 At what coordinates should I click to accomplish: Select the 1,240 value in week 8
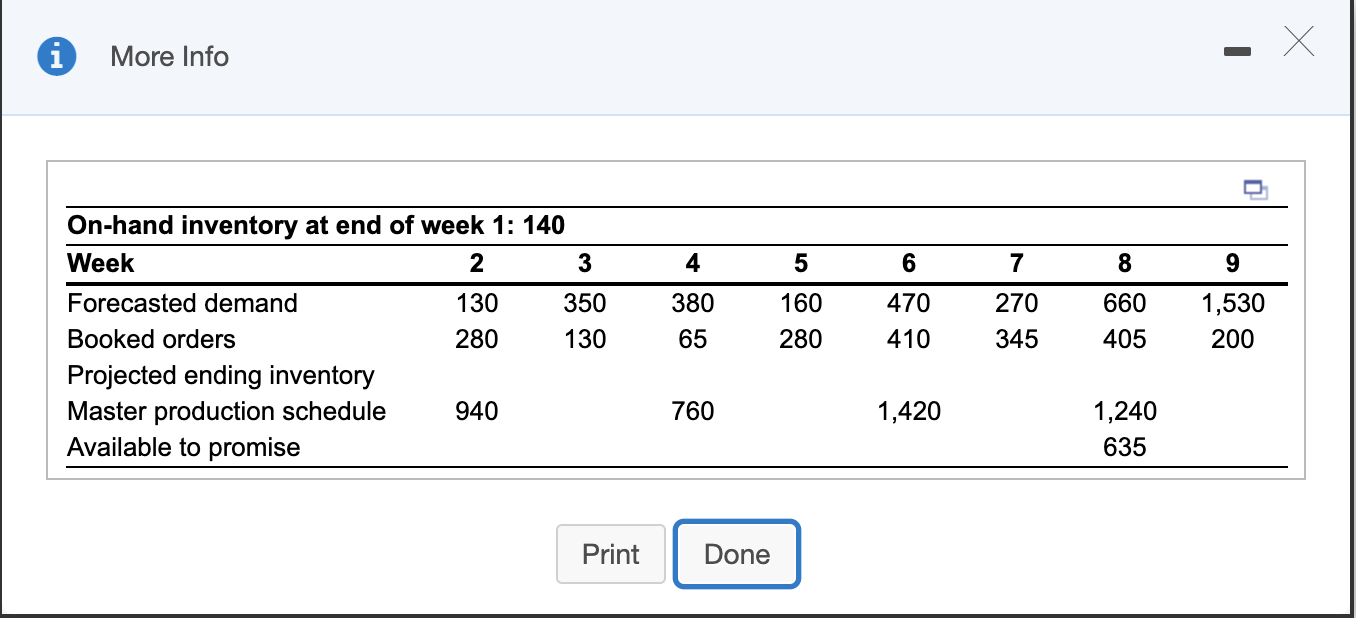click(1124, 411)
